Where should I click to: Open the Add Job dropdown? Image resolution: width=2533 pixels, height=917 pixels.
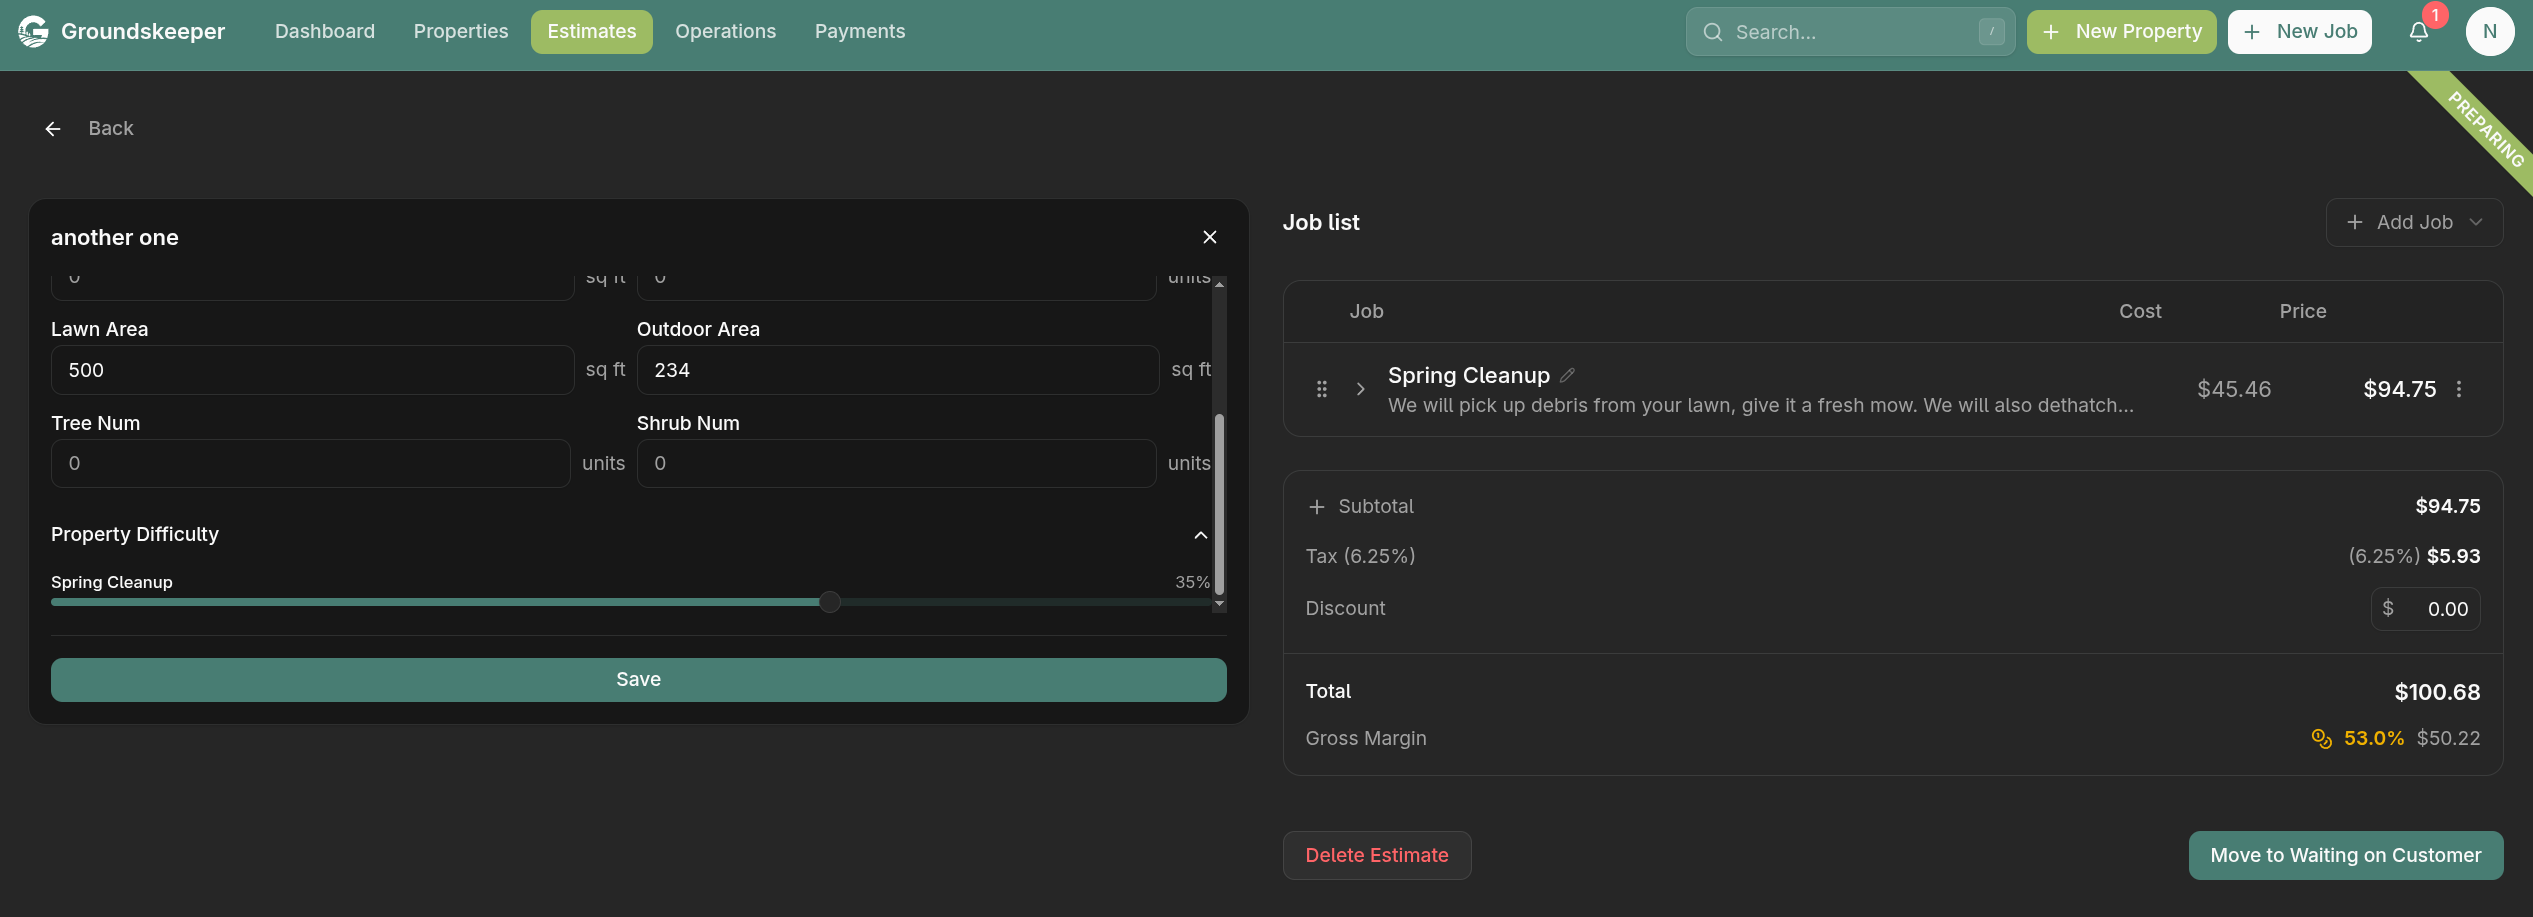[x=2414, y=222]
